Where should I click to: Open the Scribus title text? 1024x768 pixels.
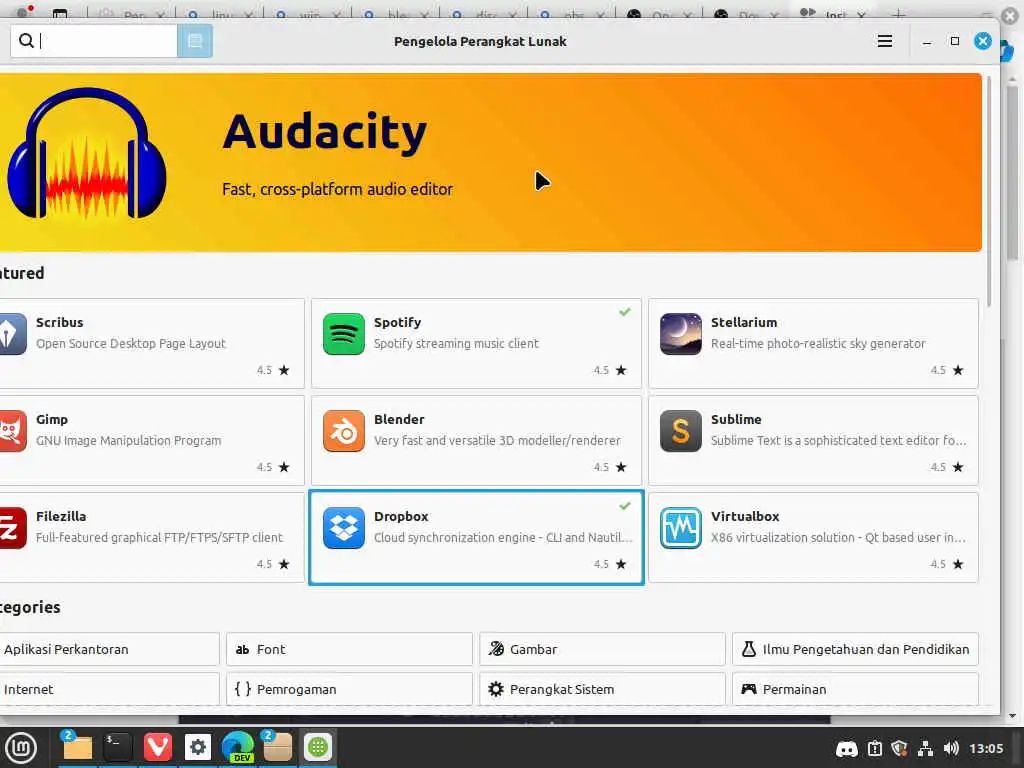[x=59, y=323]
